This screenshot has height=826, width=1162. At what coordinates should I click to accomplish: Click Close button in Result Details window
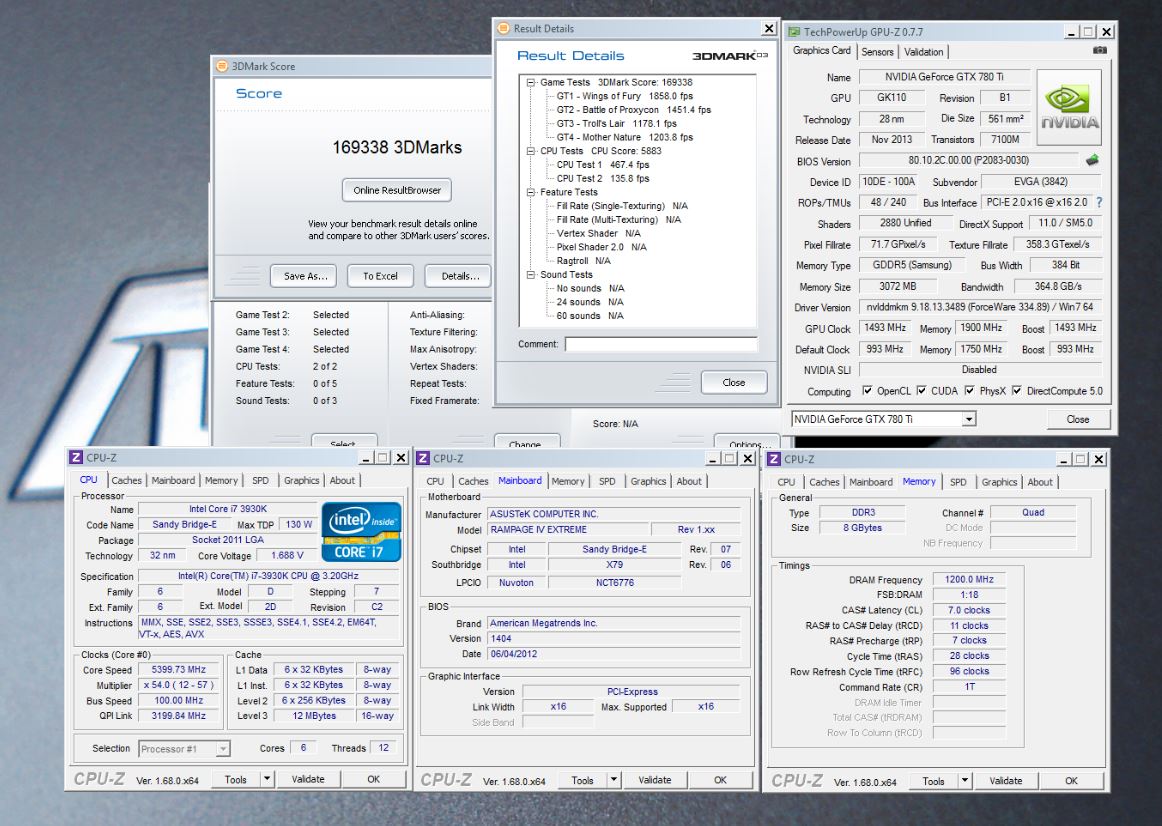734,382
